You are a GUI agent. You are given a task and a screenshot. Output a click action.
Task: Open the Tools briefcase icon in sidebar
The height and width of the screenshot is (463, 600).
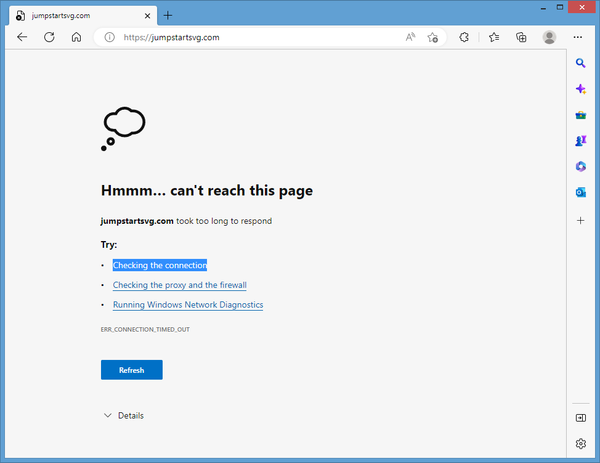(580, 115)
